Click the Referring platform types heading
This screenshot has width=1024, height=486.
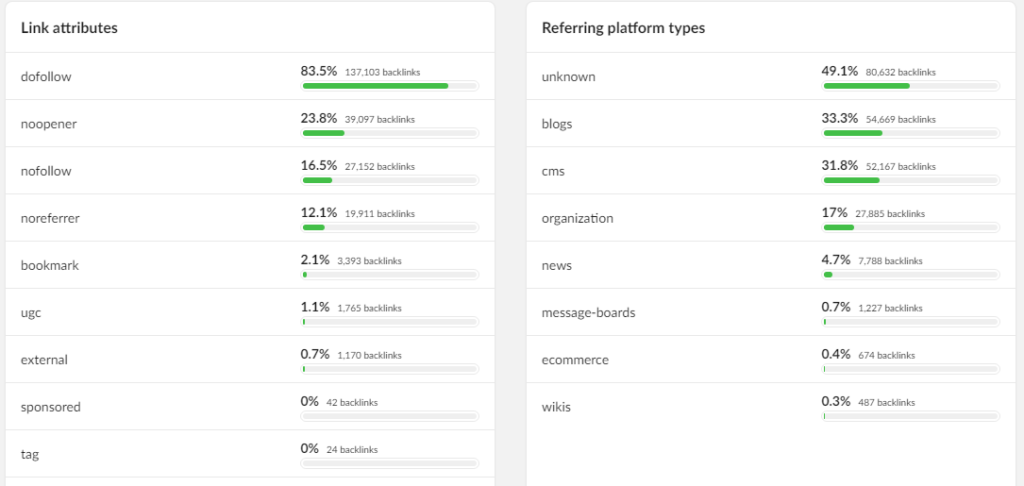(x=623, y=29)
